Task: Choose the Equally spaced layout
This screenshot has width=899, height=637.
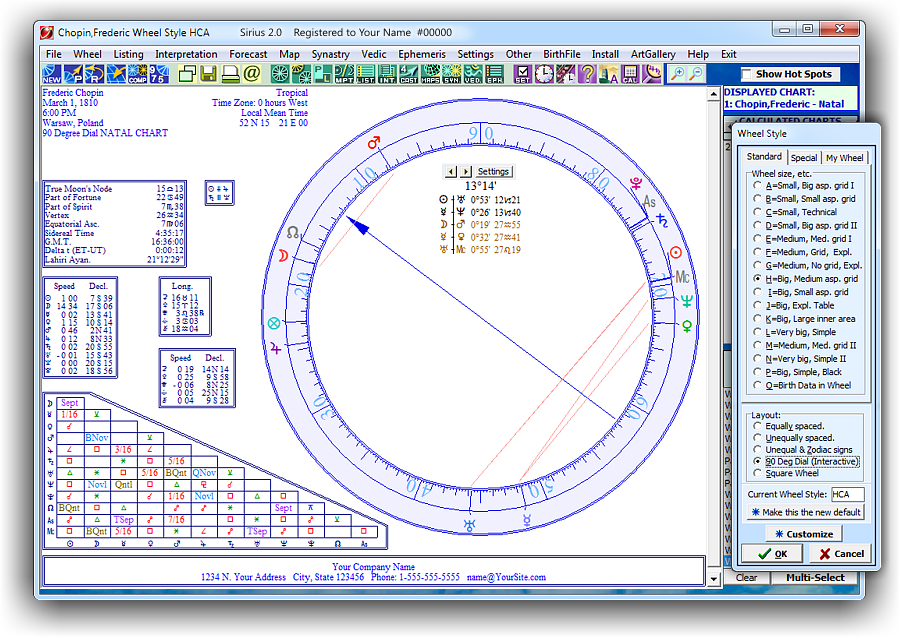Action: click(757, 426)
